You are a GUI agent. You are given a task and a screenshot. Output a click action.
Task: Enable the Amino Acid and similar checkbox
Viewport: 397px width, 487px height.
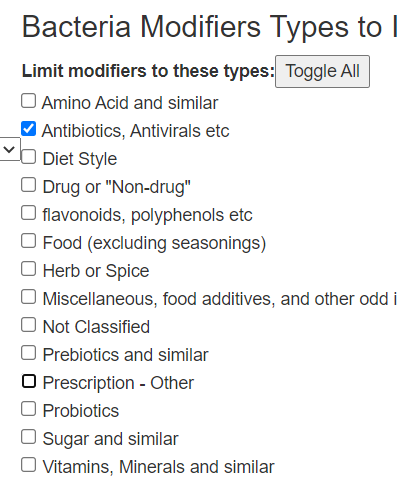[29, 101]
